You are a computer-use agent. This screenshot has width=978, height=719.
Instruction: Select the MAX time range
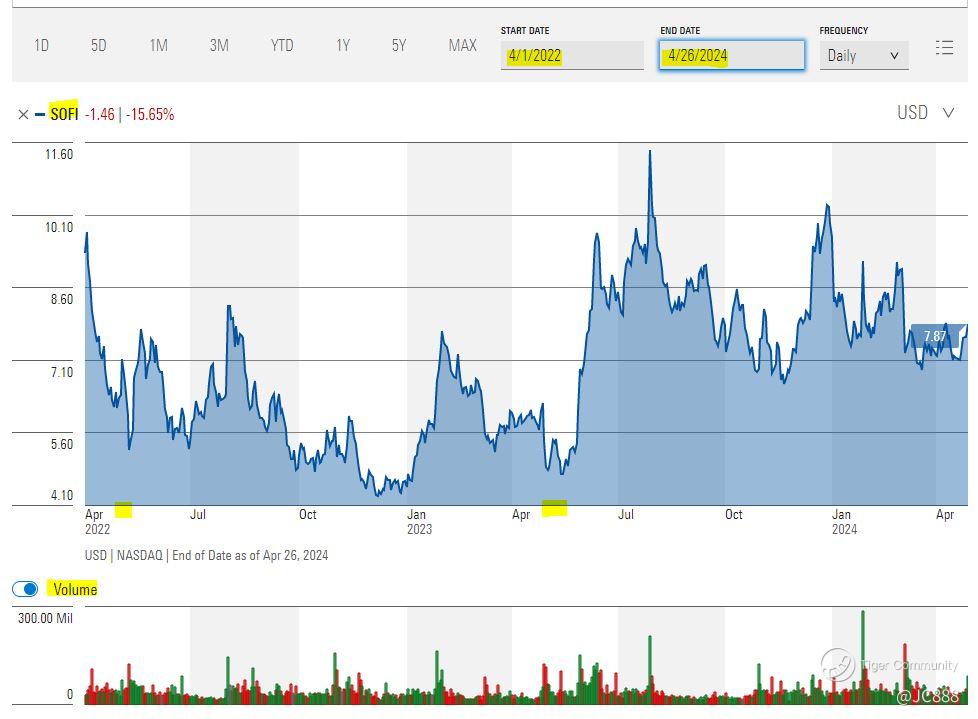463,46
